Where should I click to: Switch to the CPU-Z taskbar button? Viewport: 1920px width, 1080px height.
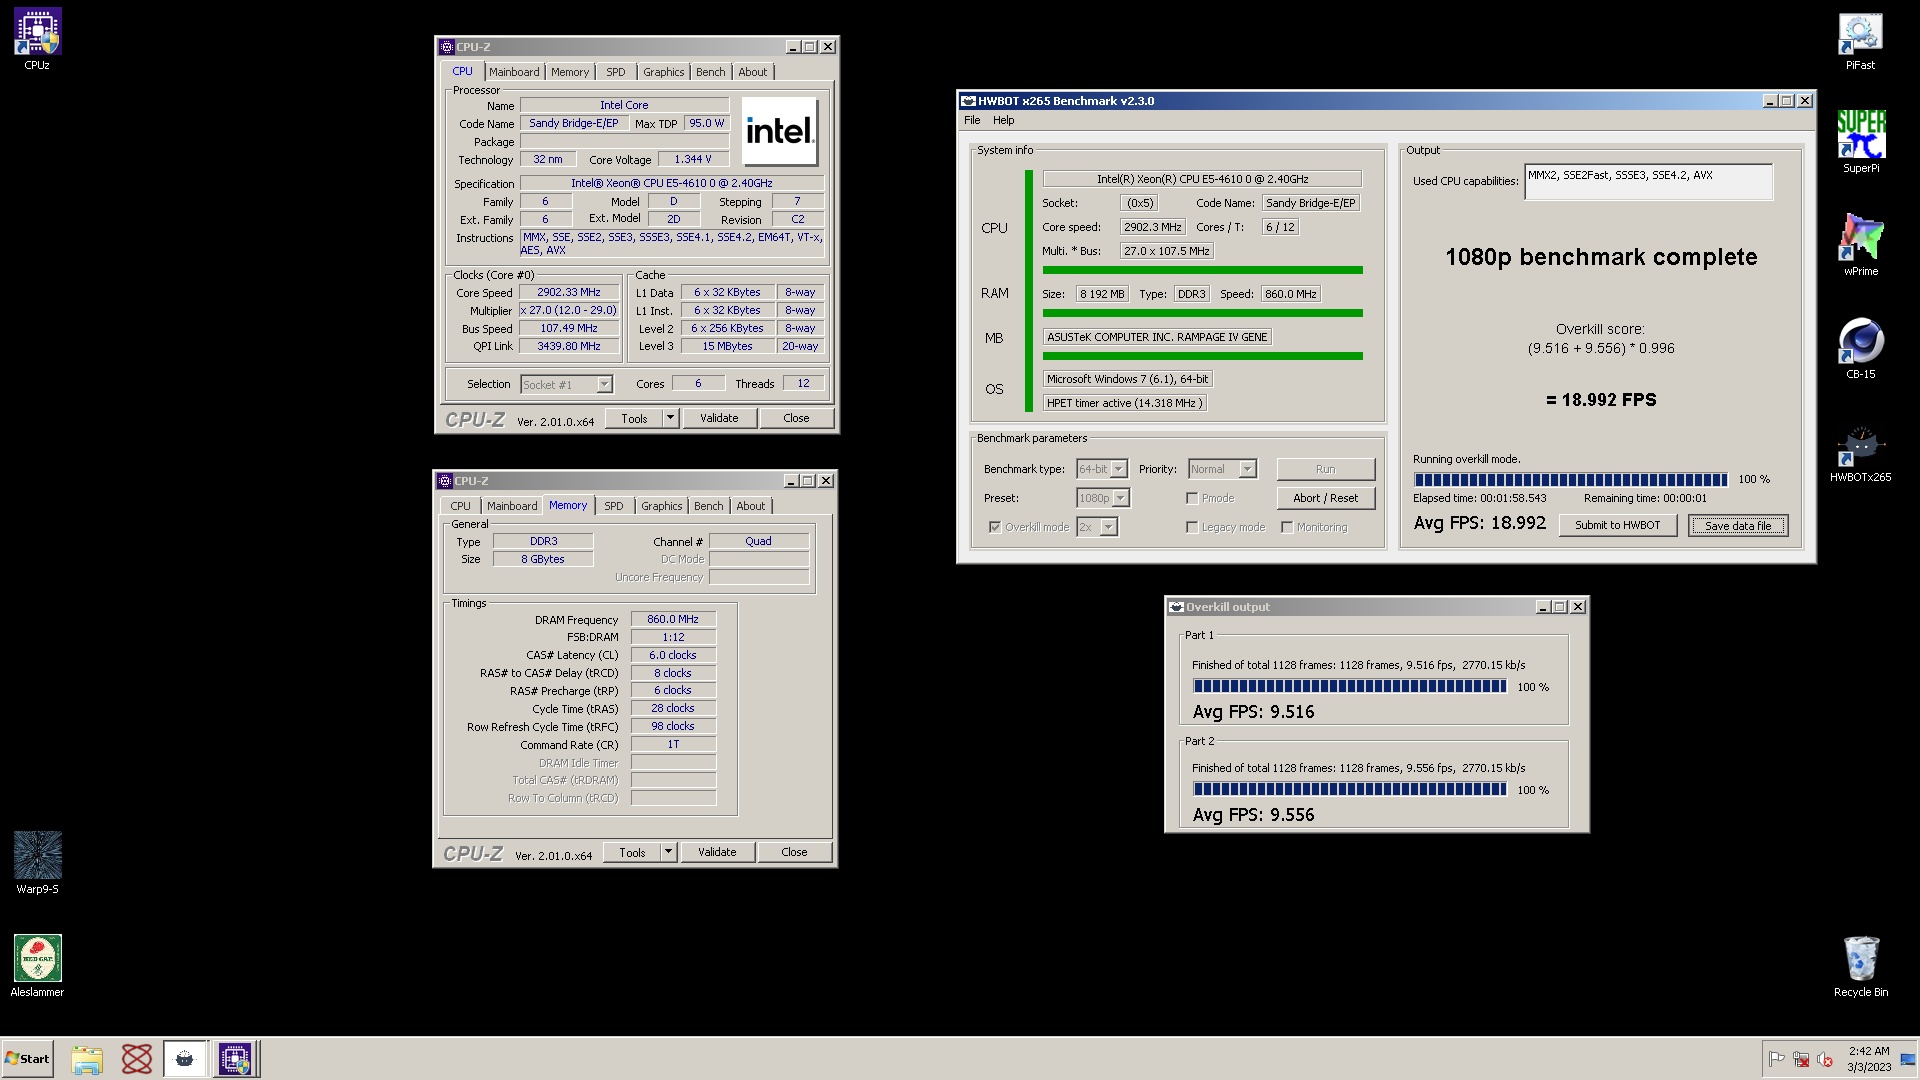coord(236,1059)
